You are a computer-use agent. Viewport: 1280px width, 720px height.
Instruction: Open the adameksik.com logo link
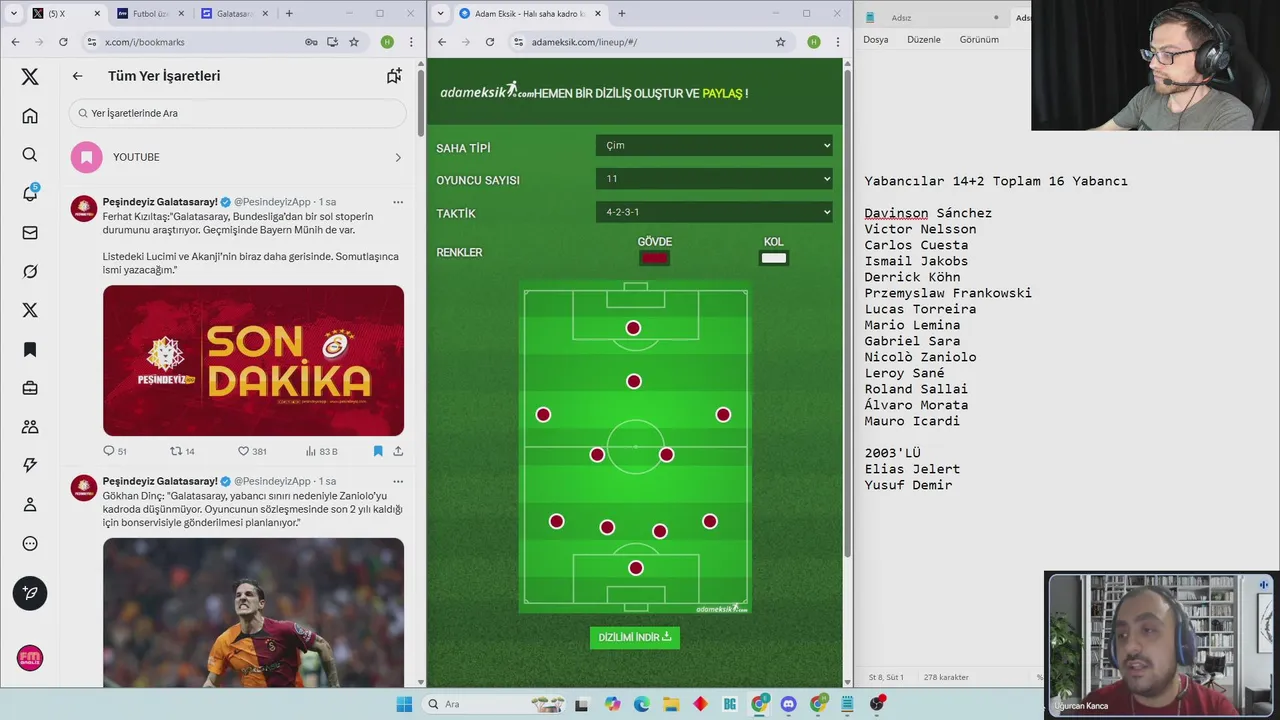(486, 91)
